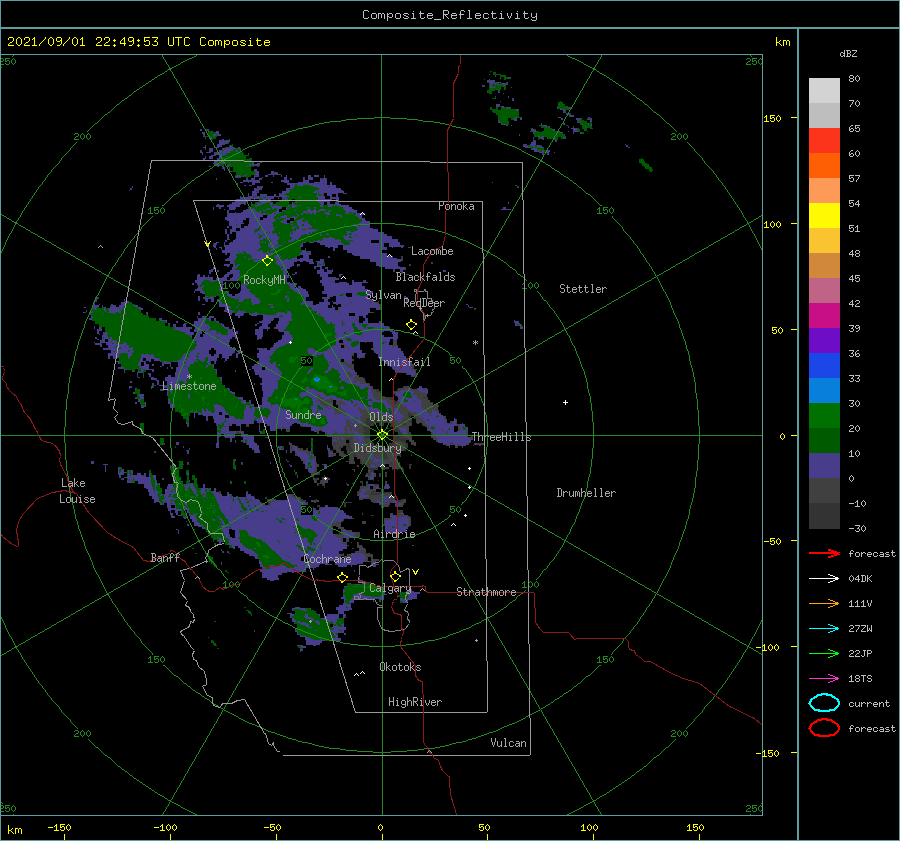Click the asterisk marker above Limestone
The height and width of the screenshot is (841, 900).
tap(189, 377)
